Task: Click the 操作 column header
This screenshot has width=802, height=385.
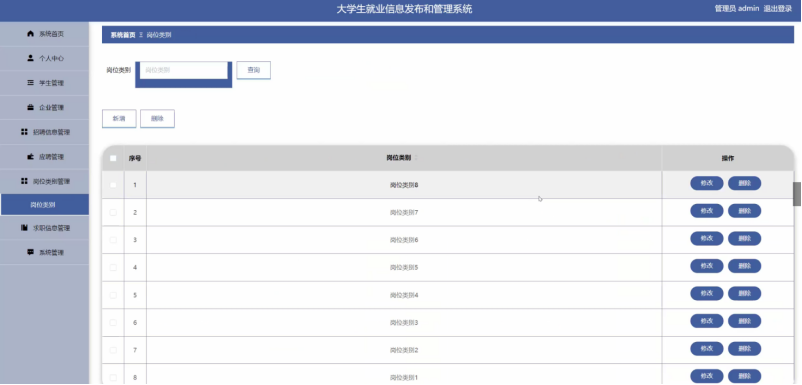Action: [727, 158]
